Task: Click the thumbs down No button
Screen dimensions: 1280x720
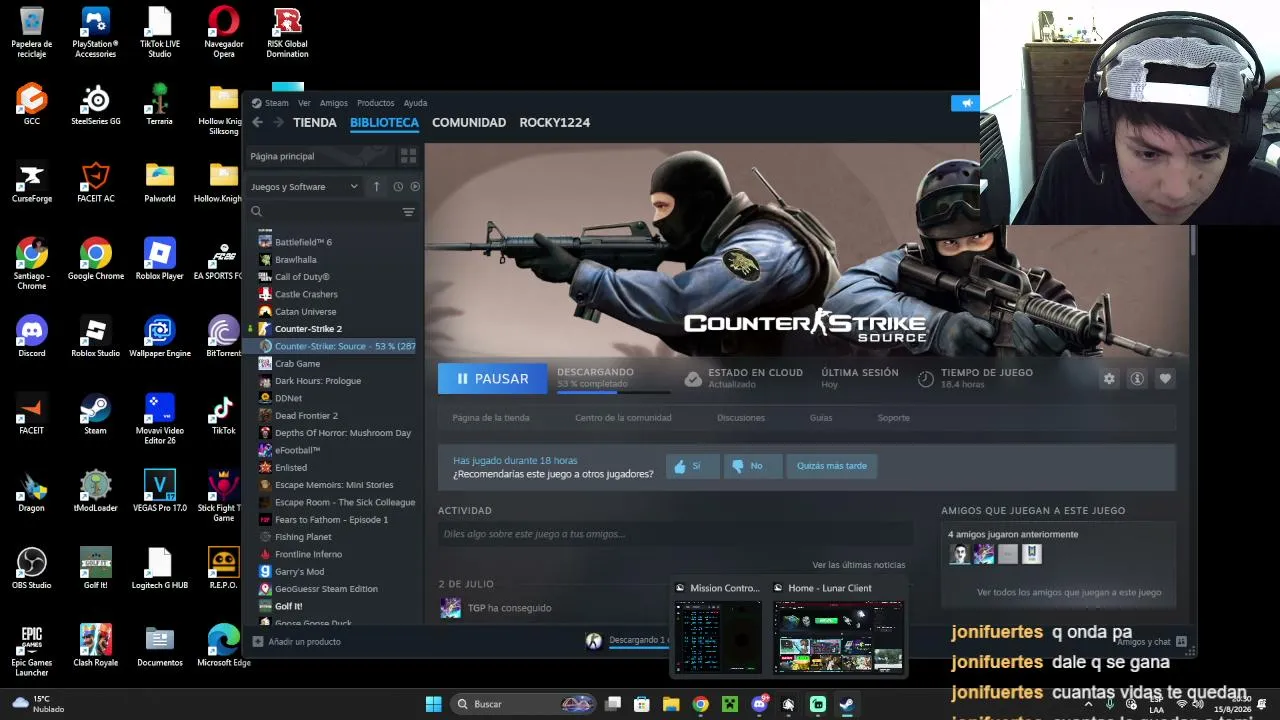Action: tap(752, 466)
